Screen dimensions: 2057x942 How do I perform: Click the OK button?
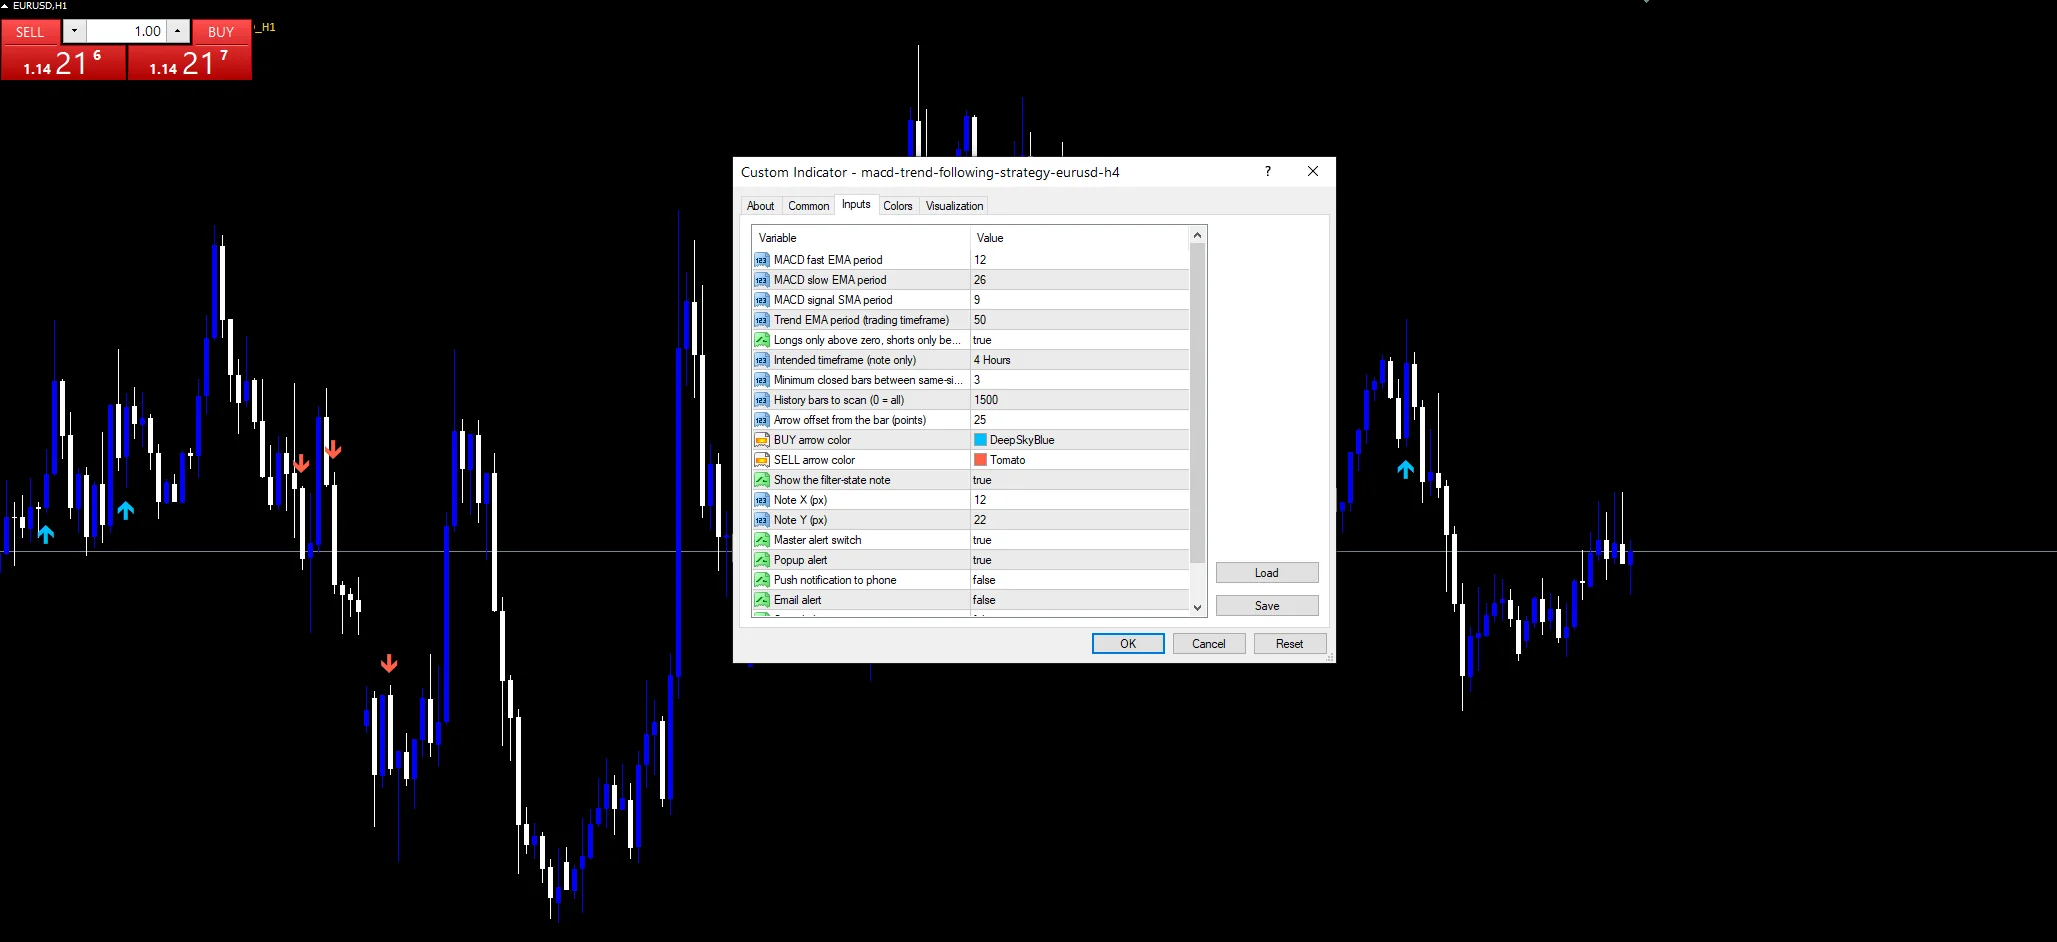click(1128, 644)
